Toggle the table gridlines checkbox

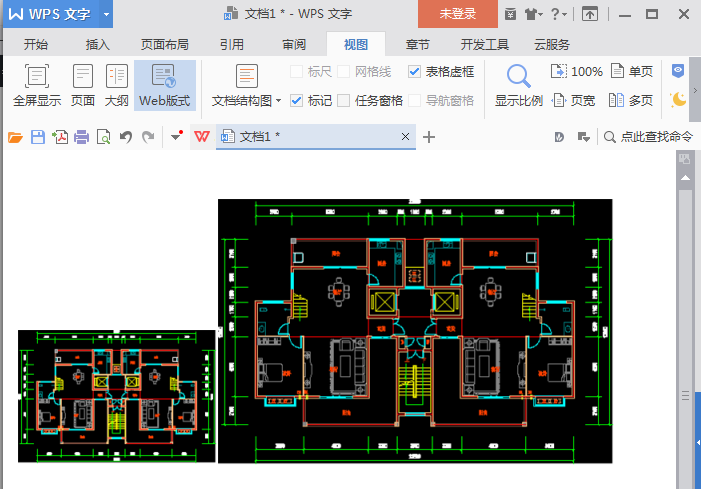point(415,72)
